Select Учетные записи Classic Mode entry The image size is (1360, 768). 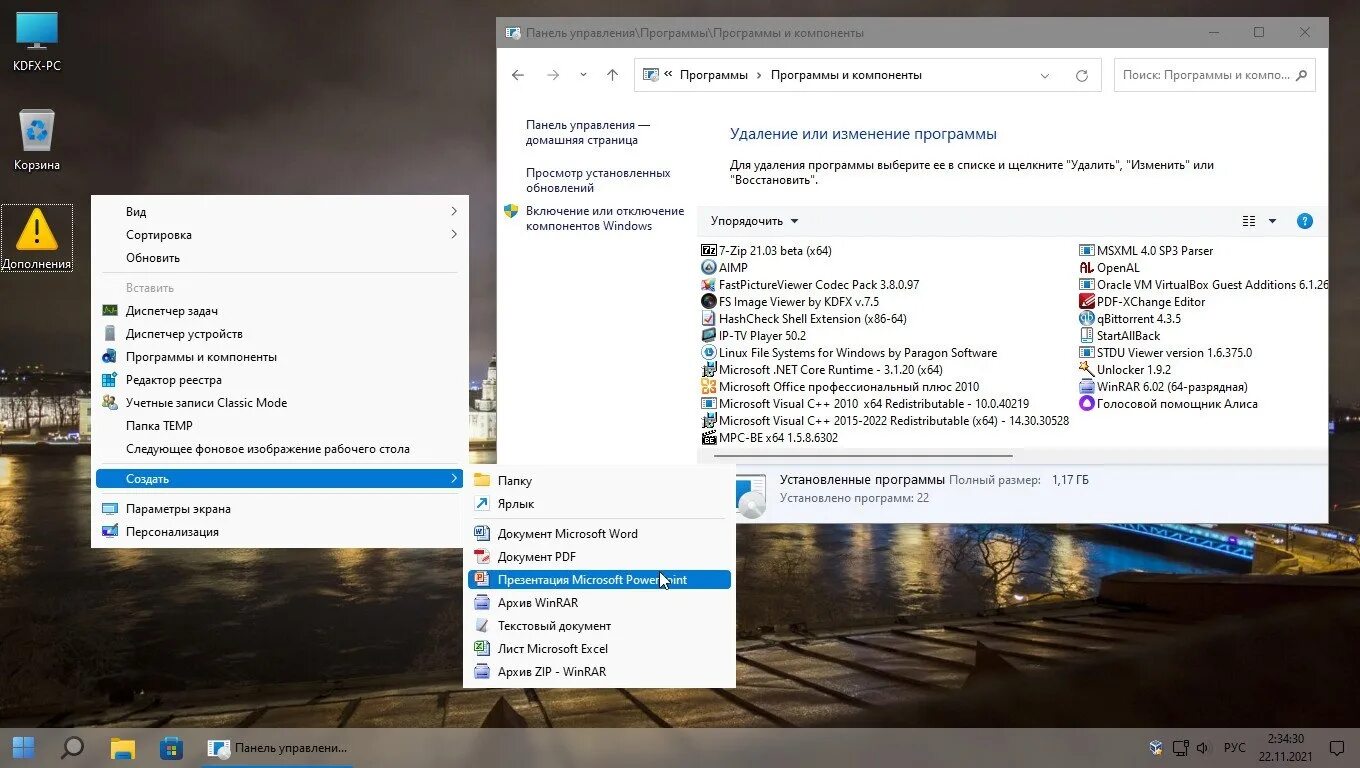coord(279,403)
